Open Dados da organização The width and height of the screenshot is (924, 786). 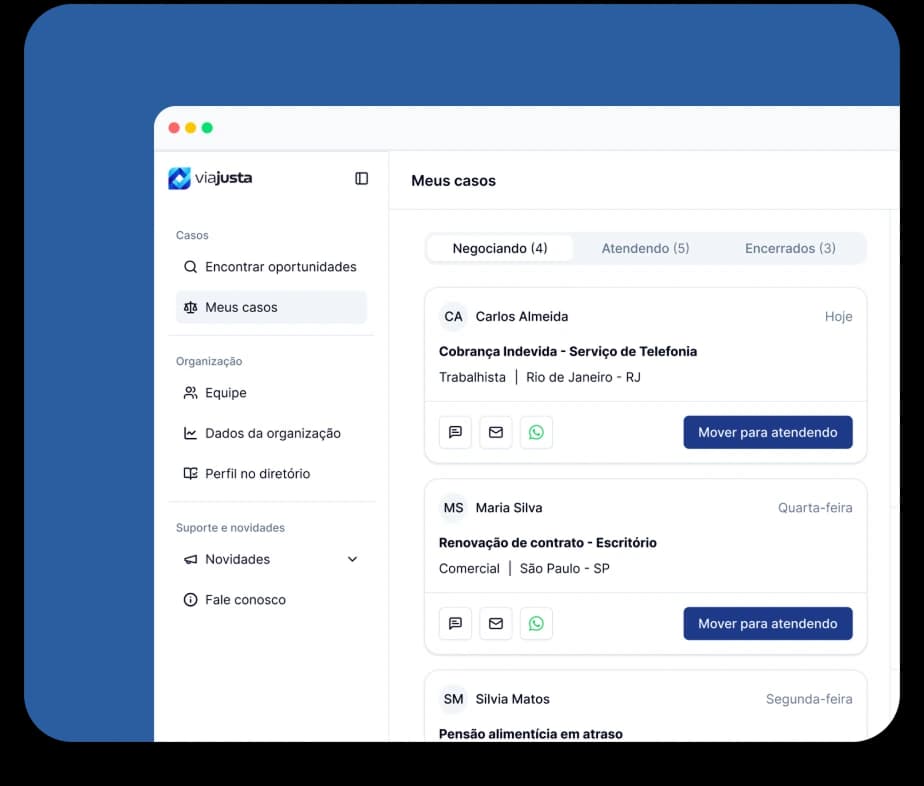271,434
